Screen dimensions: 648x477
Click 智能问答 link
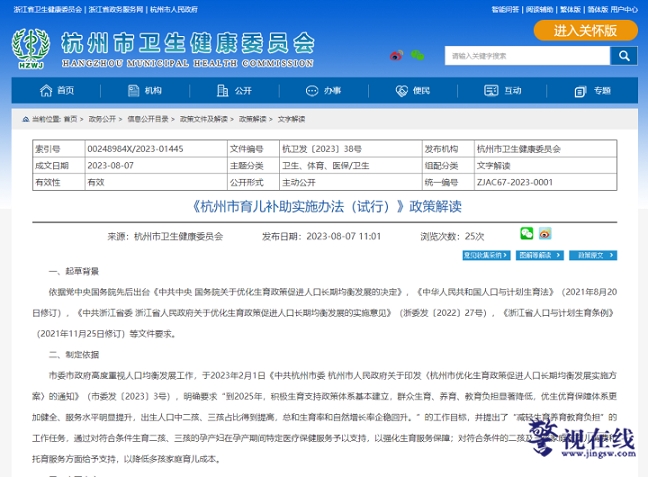[505, 9]
